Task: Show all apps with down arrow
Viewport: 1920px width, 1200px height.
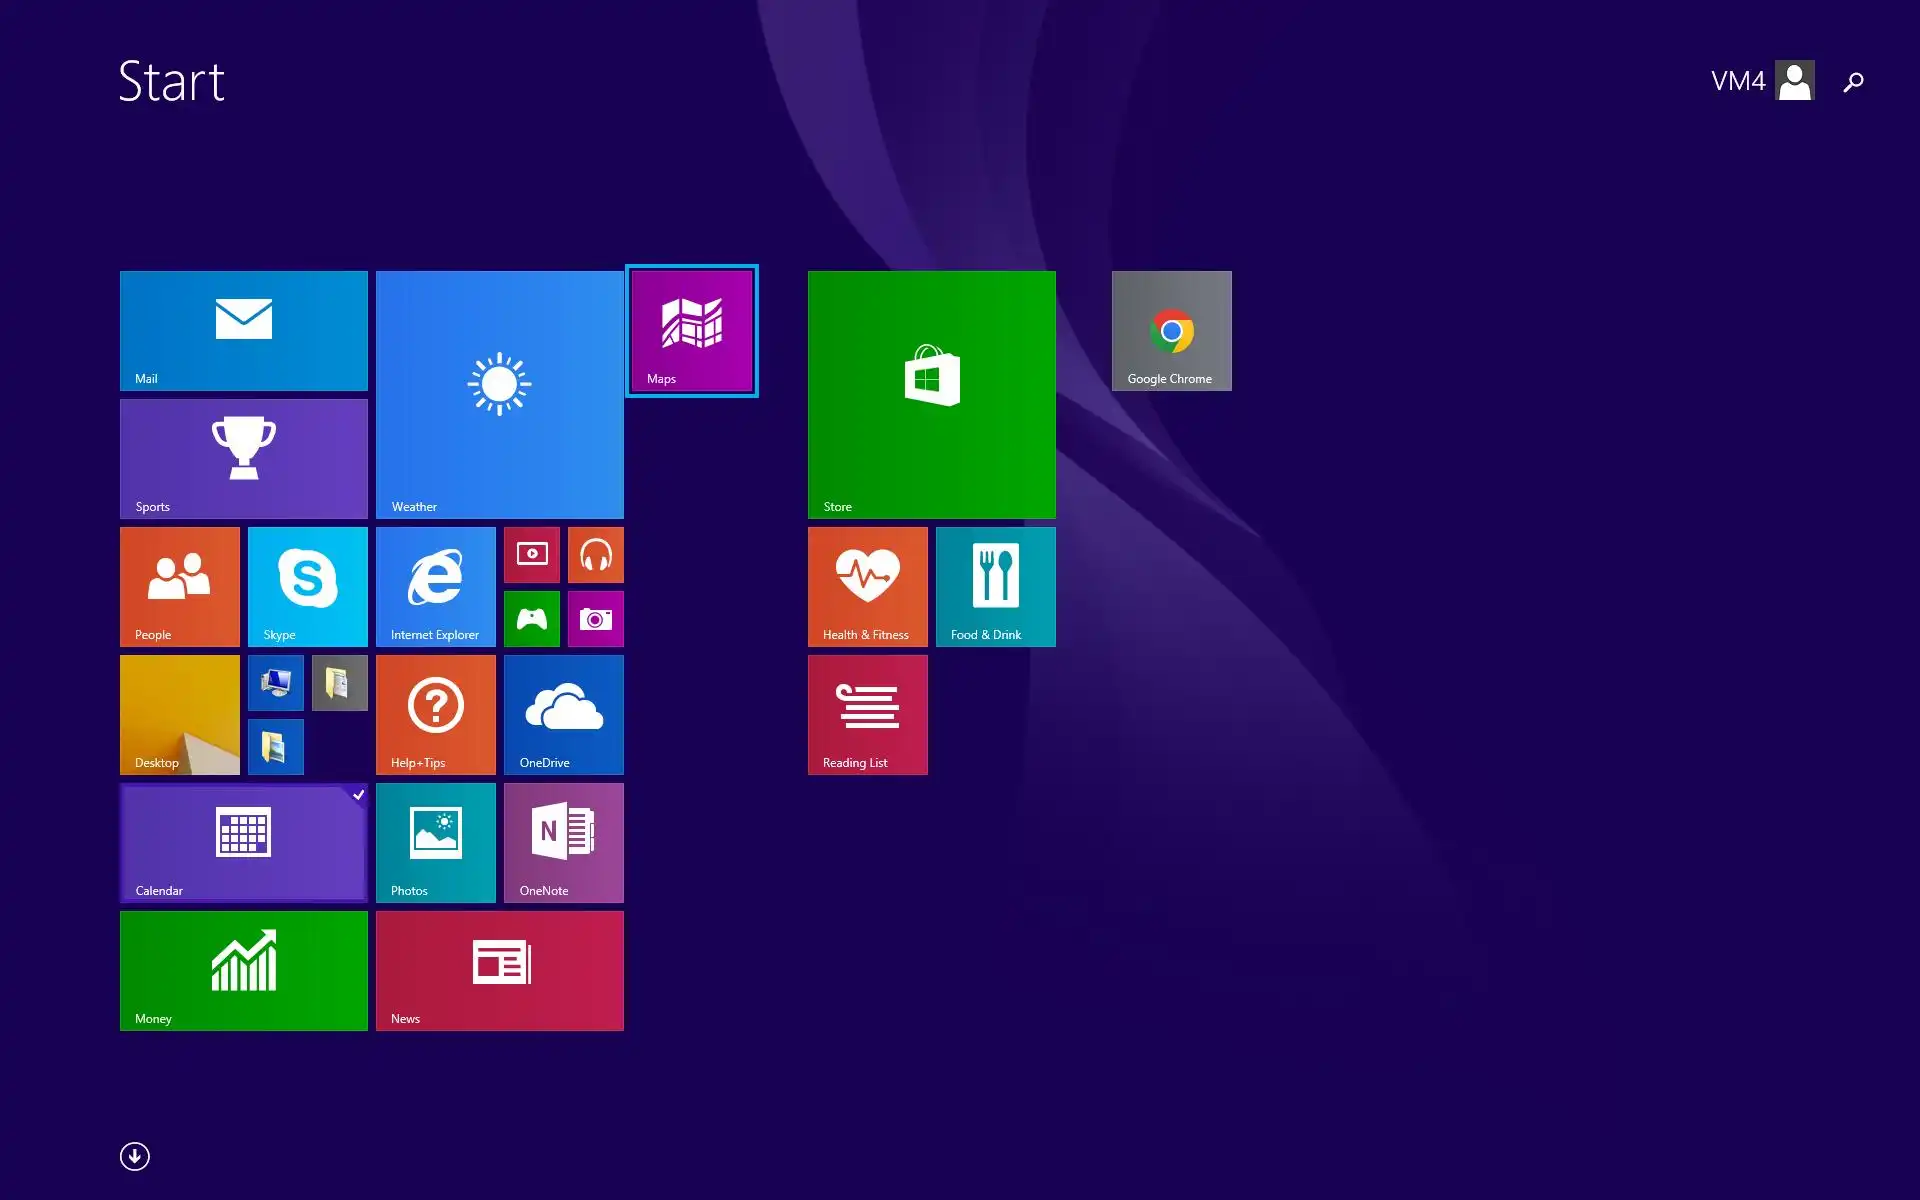Action: coord(135,1156)
